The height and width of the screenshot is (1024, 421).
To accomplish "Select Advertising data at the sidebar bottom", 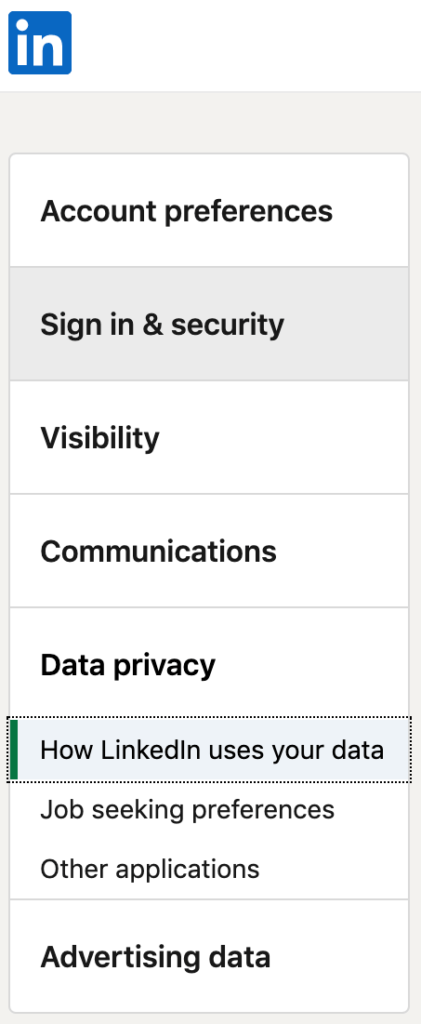I will (209, 957).
